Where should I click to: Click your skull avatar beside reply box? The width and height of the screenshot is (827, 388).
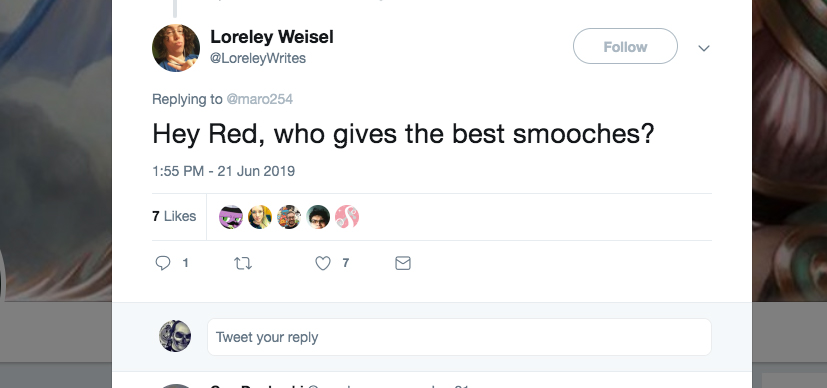[x=175, y=336]
